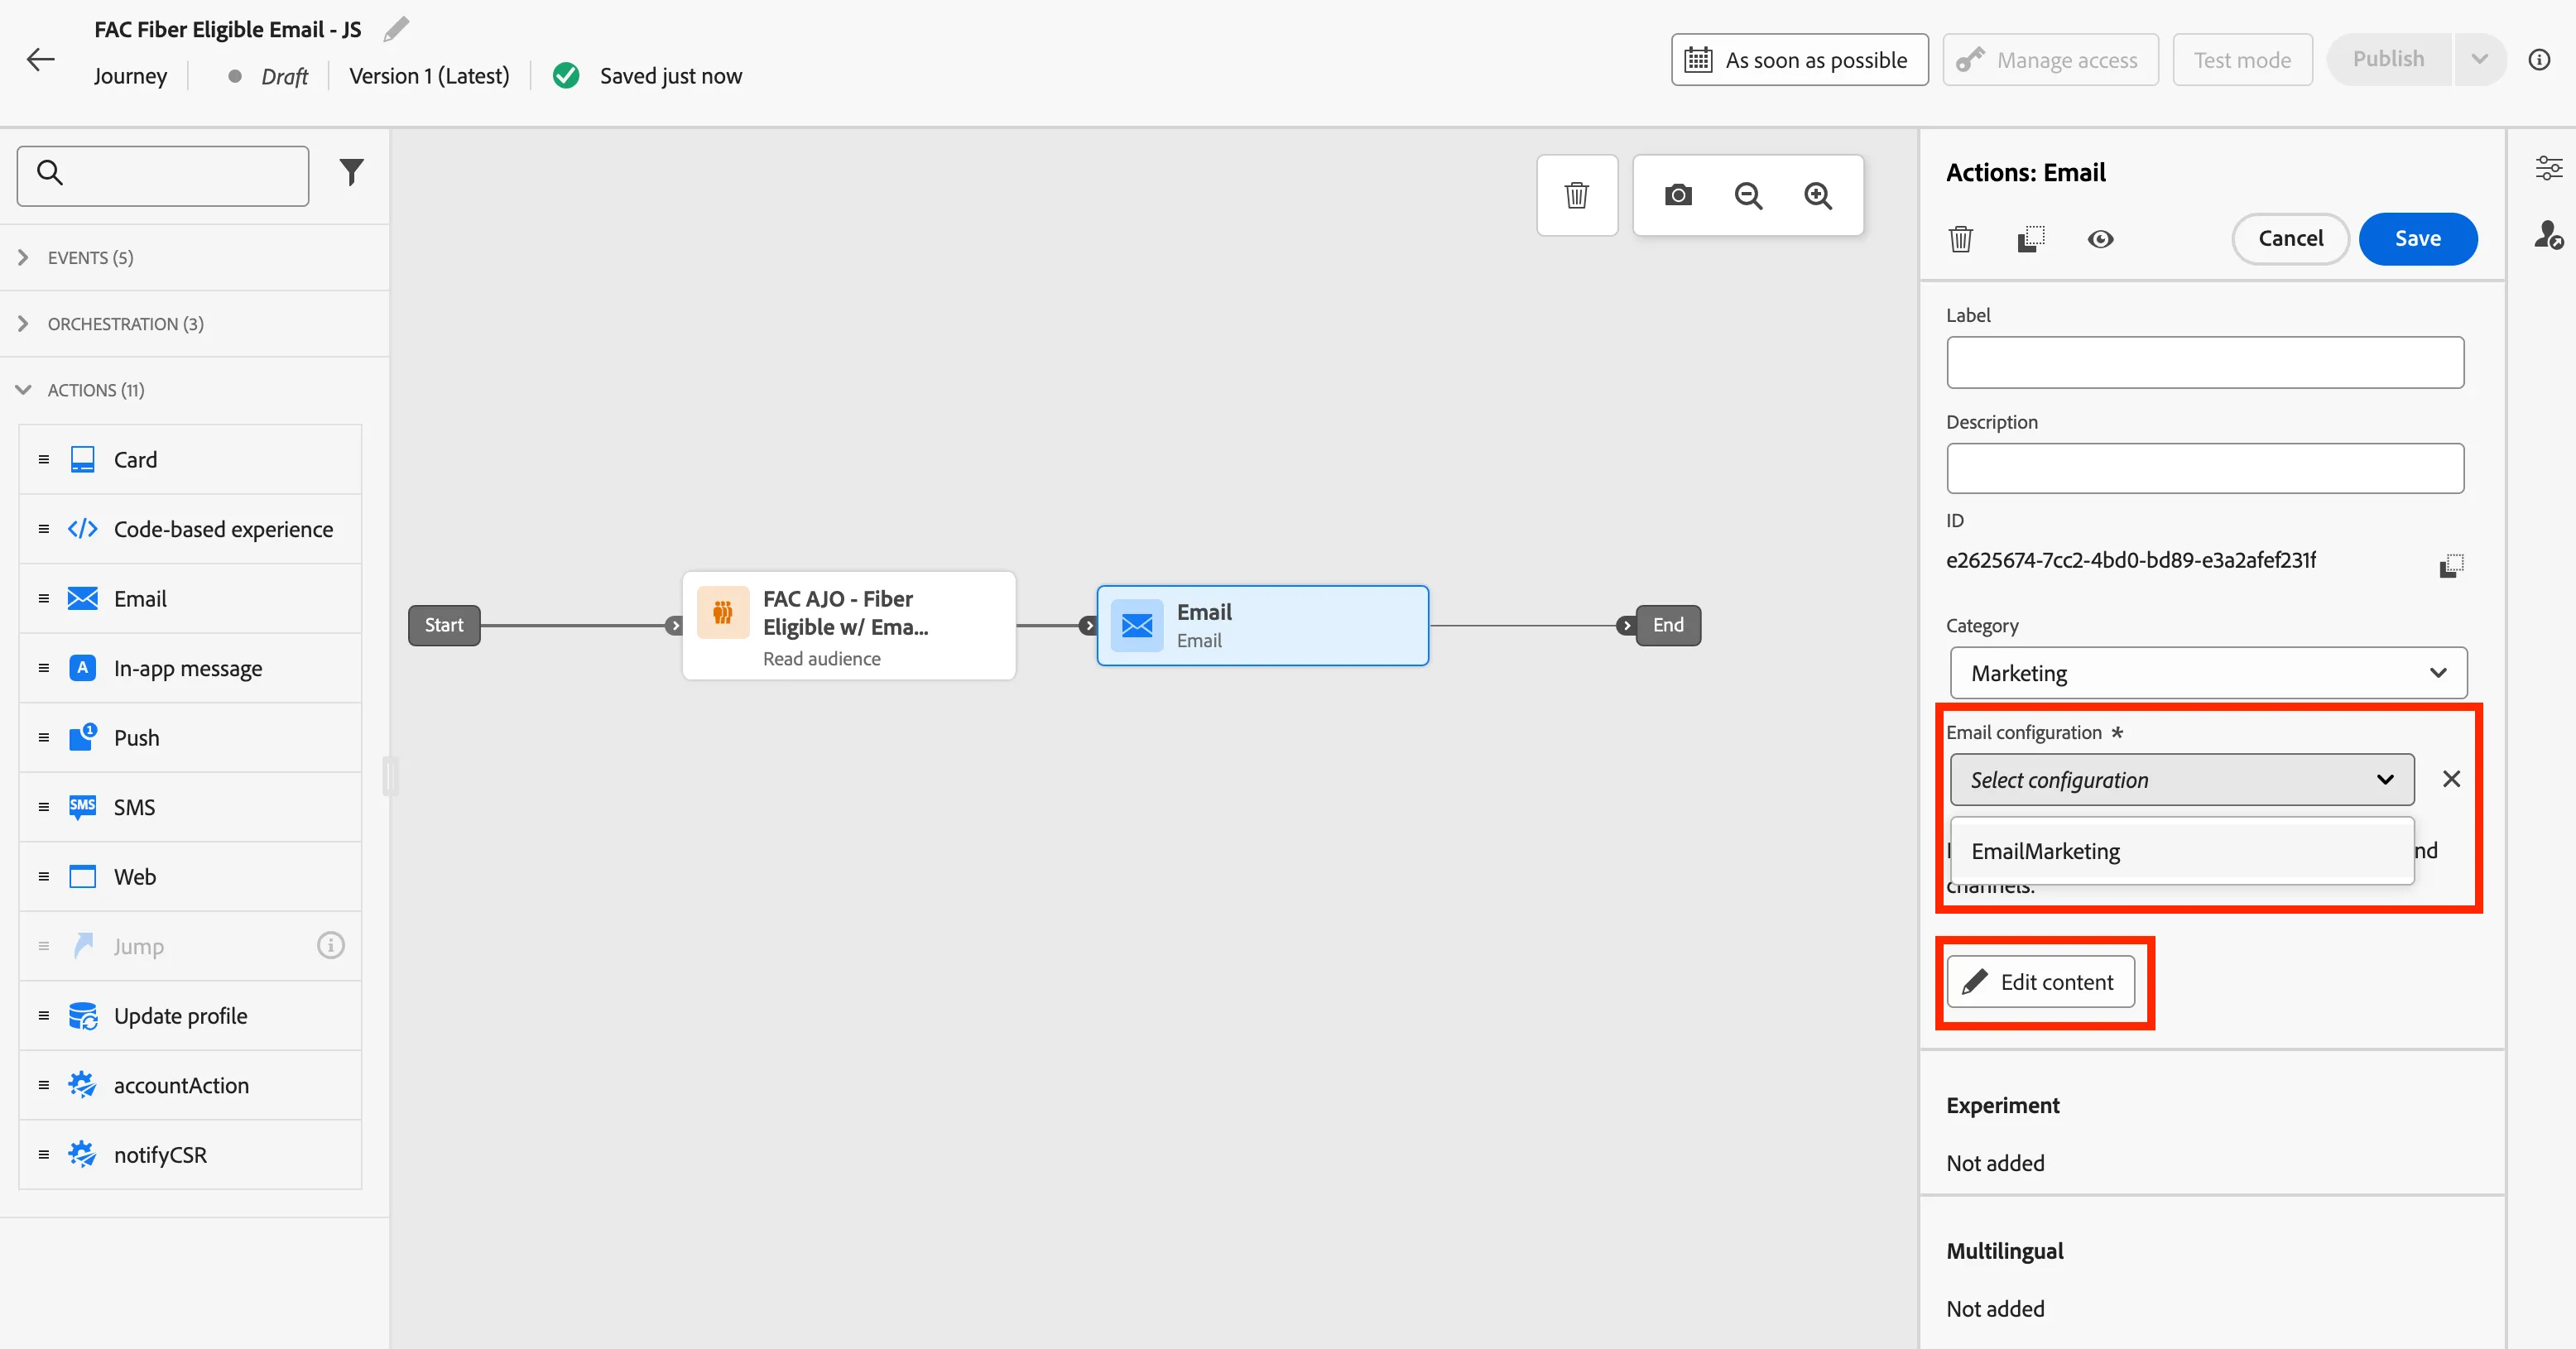
Task: Click the Test mode button
Action: click(2242, 60)
